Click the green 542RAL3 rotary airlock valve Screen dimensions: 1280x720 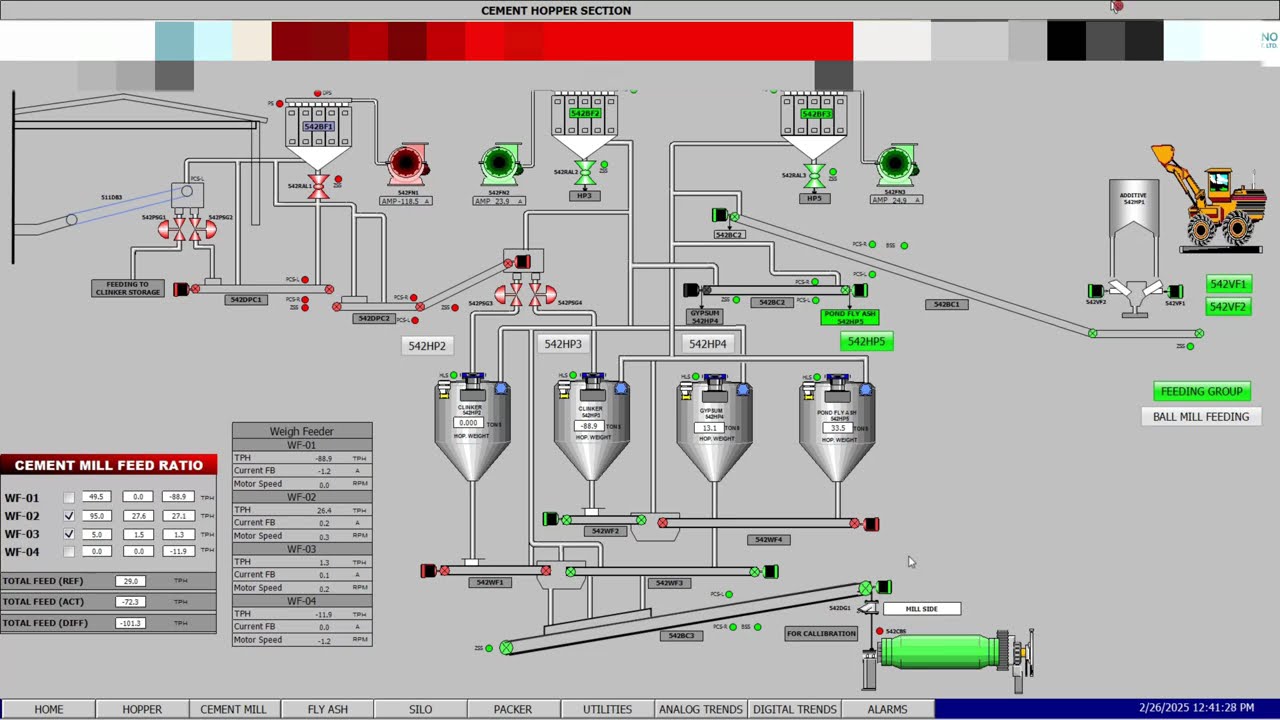(815, 176)
